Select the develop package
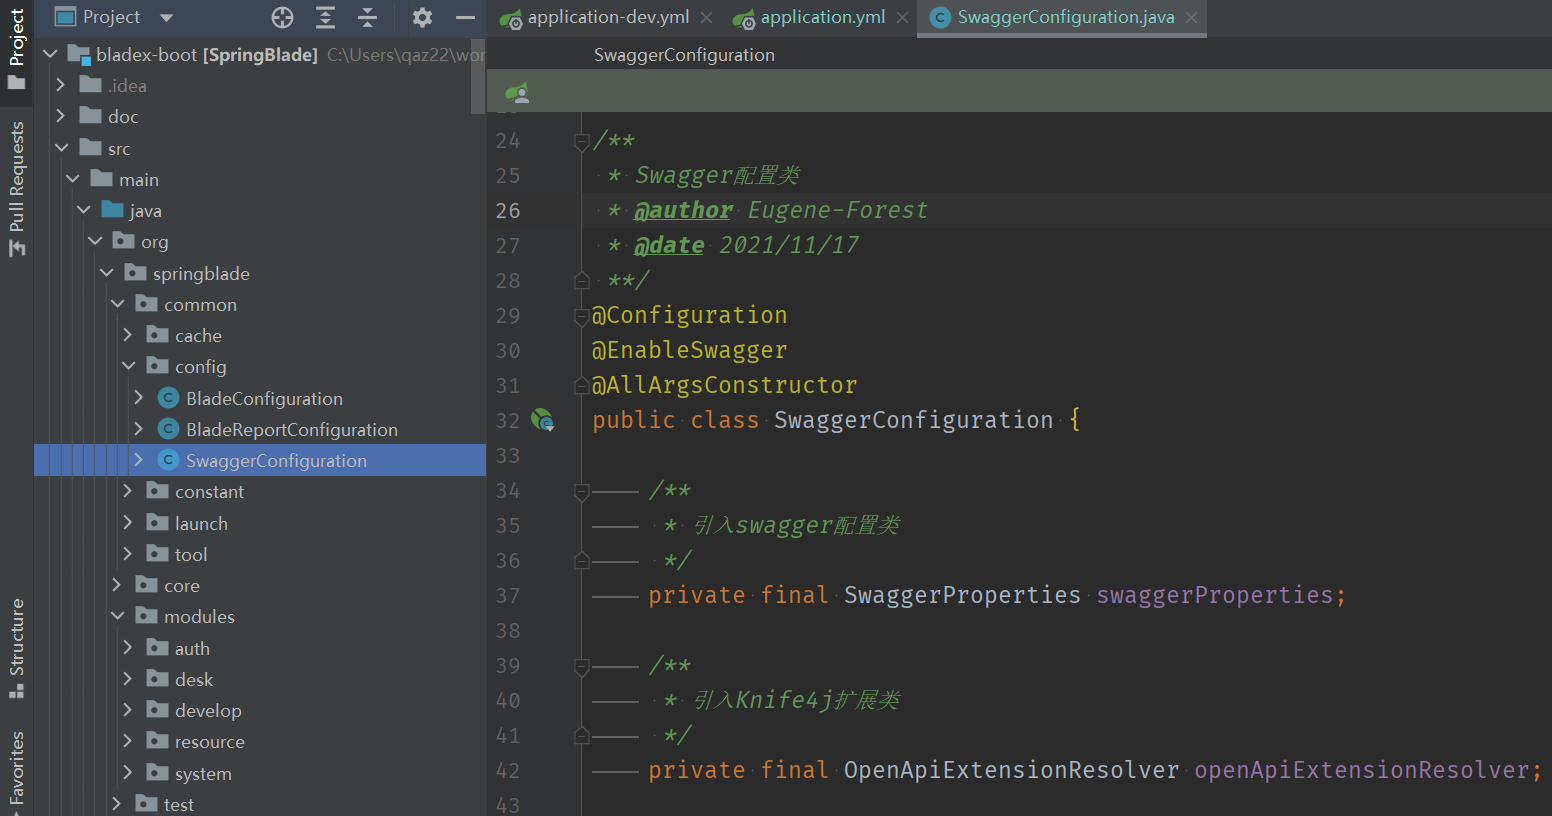1552x816 pixels. pos(208,710)
